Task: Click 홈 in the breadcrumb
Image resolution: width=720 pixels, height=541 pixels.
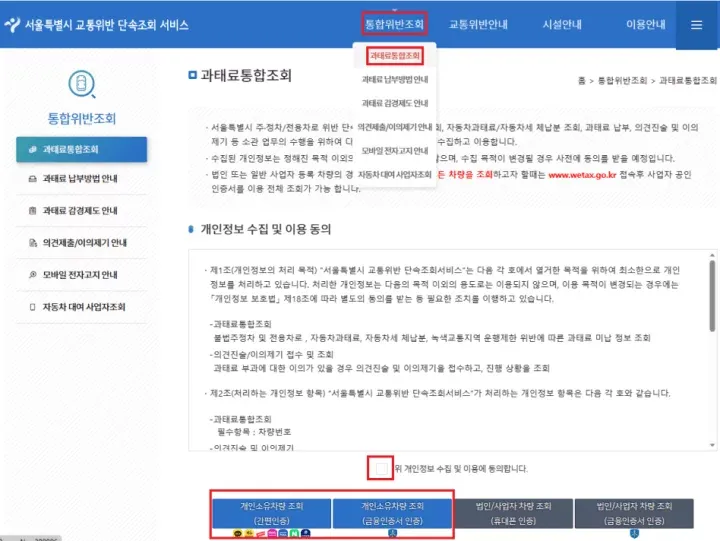Action: click(x=581, y=81)
